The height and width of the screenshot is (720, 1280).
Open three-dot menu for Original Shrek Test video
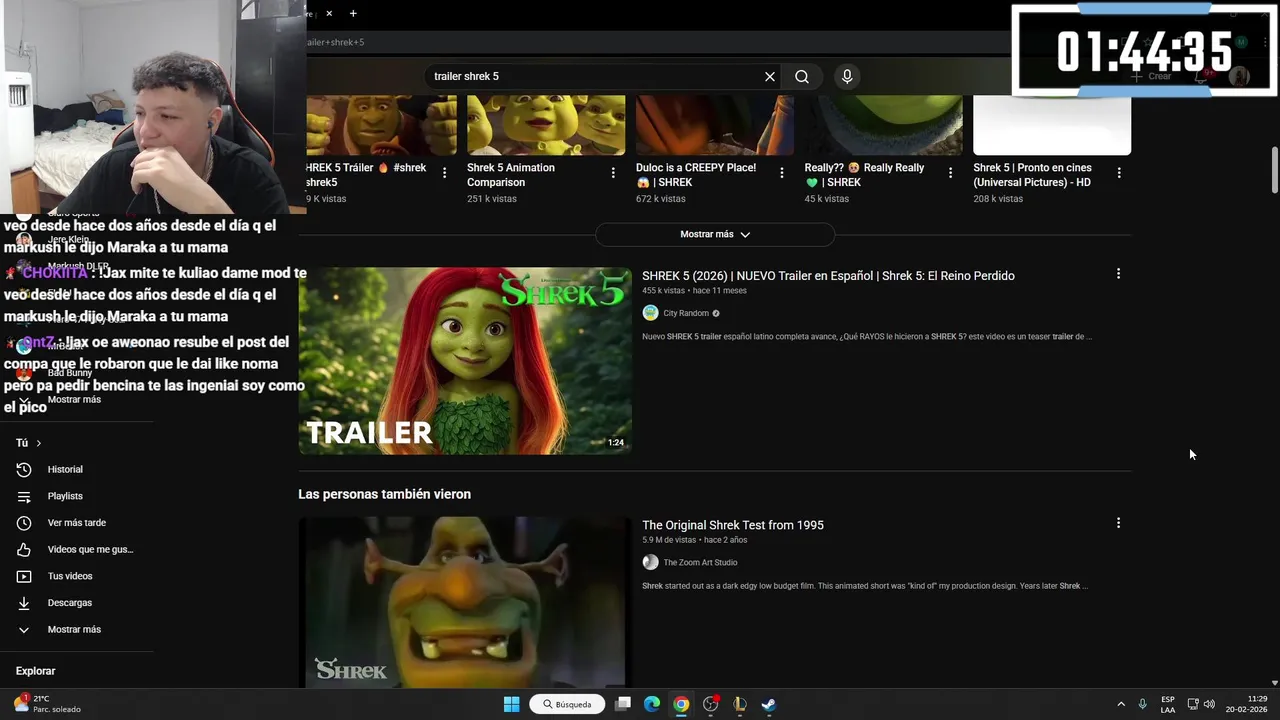click(x=1118, y=522)
